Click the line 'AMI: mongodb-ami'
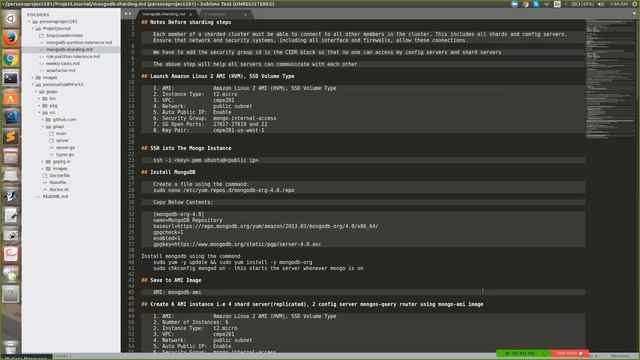 click(177, 292)
